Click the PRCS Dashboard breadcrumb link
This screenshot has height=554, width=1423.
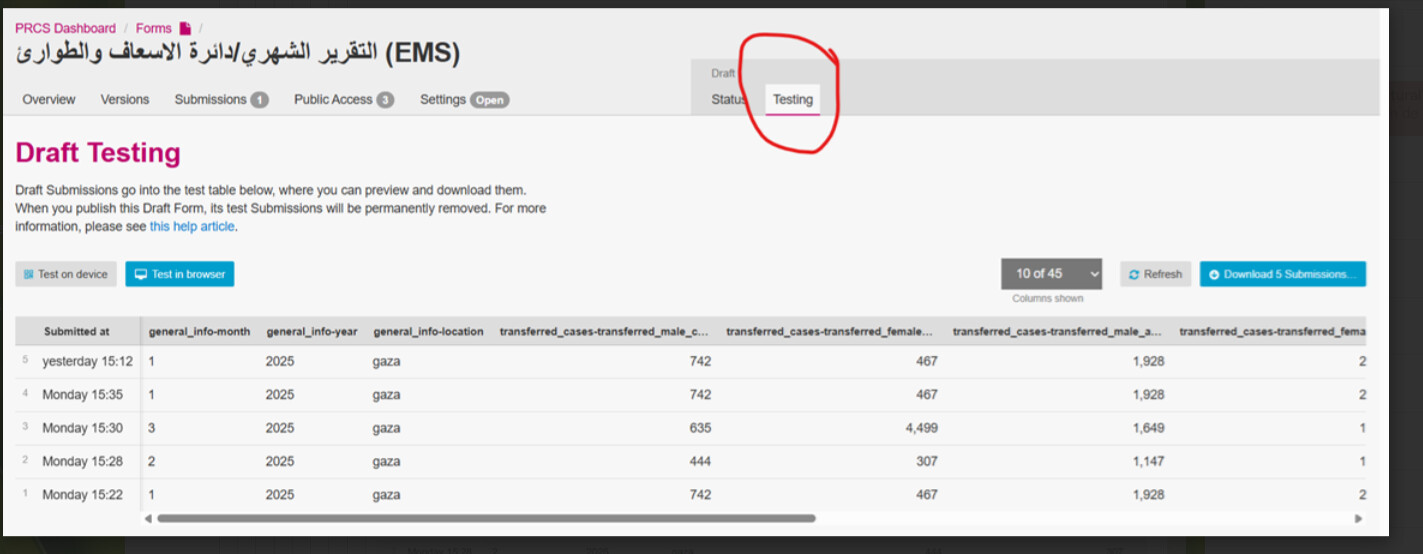(x=65, y=29)
